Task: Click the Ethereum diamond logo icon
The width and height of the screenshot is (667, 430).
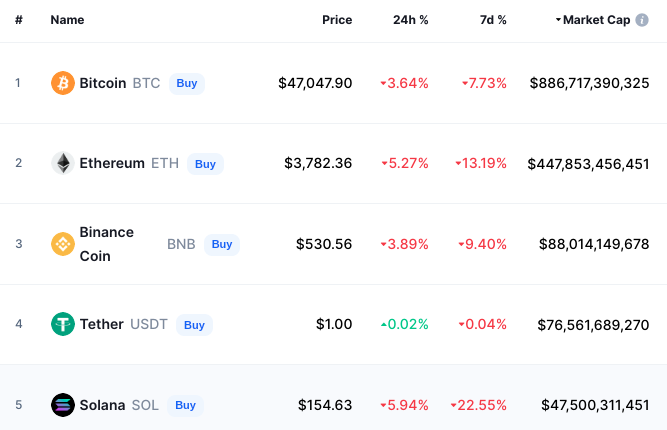Action: point(63,163)
